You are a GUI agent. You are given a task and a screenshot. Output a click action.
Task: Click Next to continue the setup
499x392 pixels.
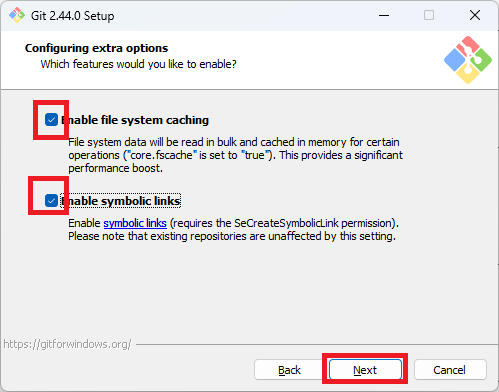tap(365, 370)
